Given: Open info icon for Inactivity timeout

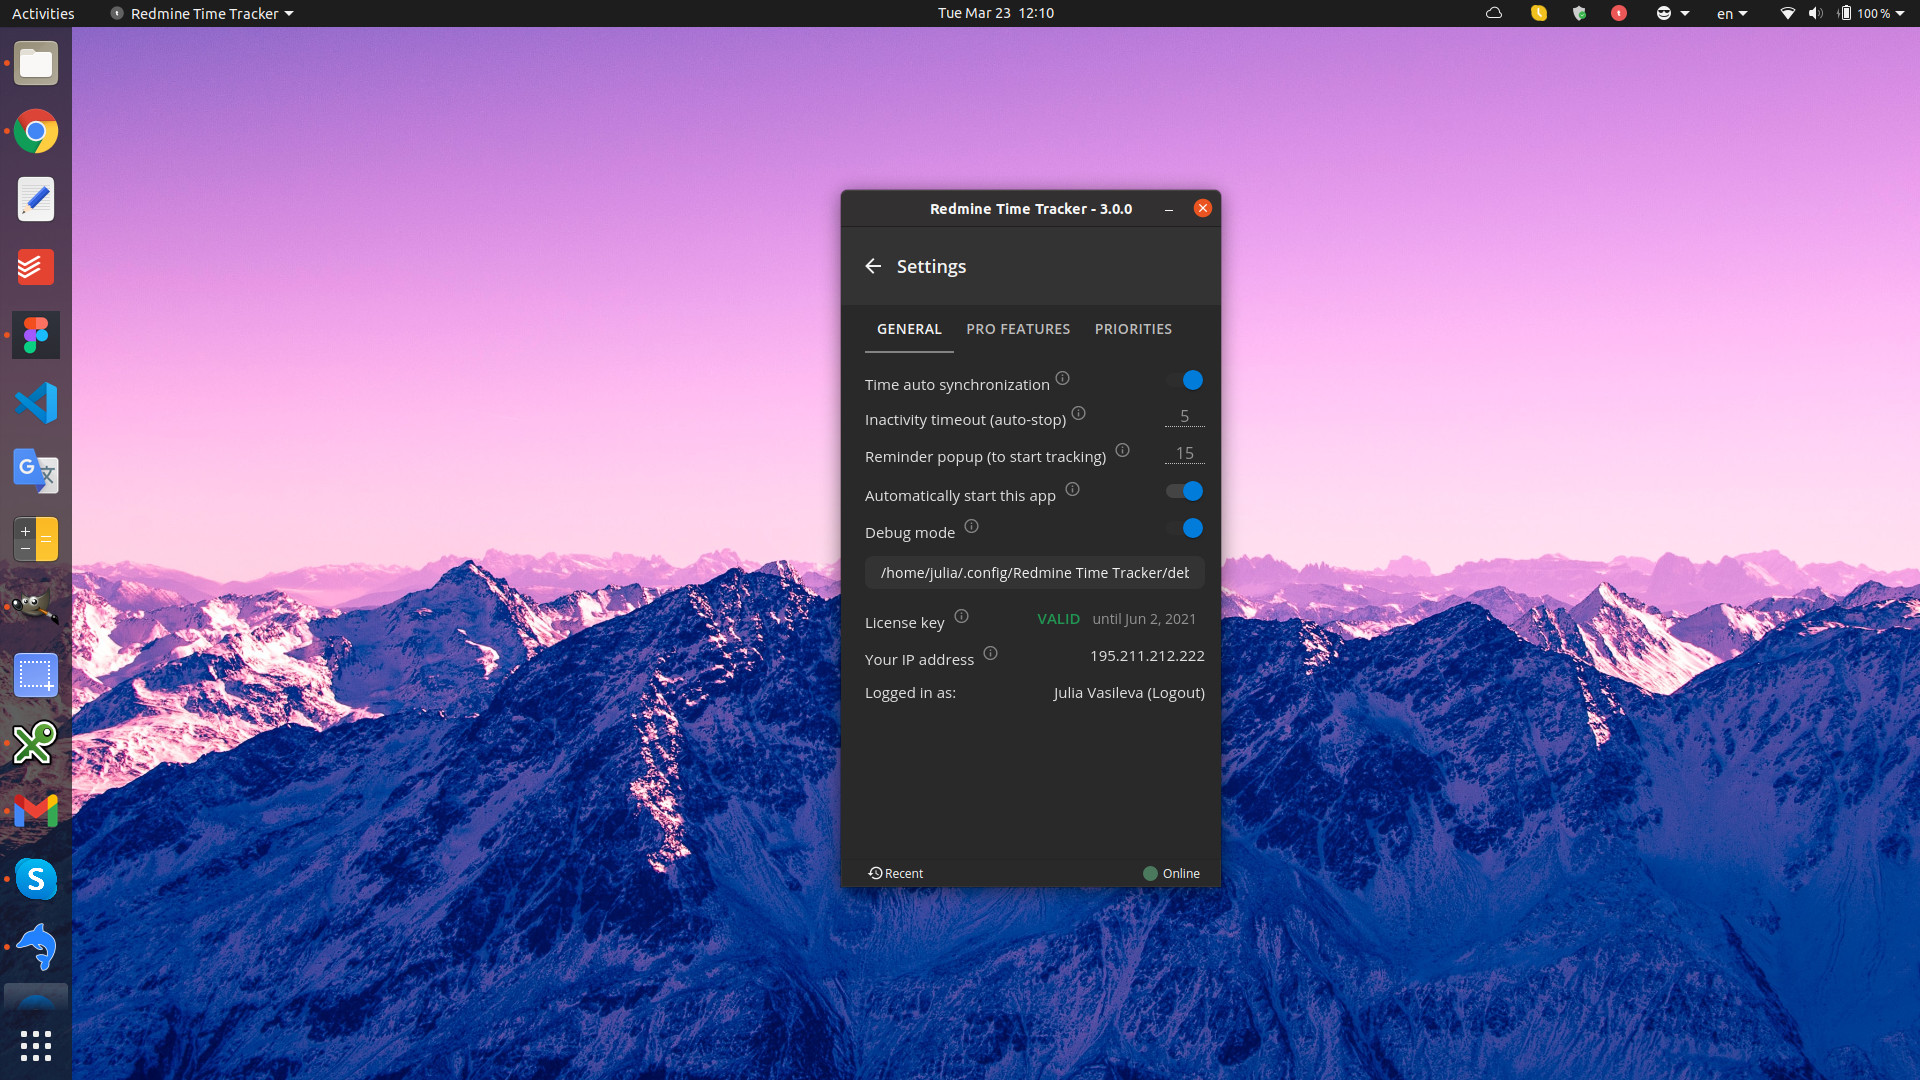Looking at the screenshot, I should click(1079, 413).
